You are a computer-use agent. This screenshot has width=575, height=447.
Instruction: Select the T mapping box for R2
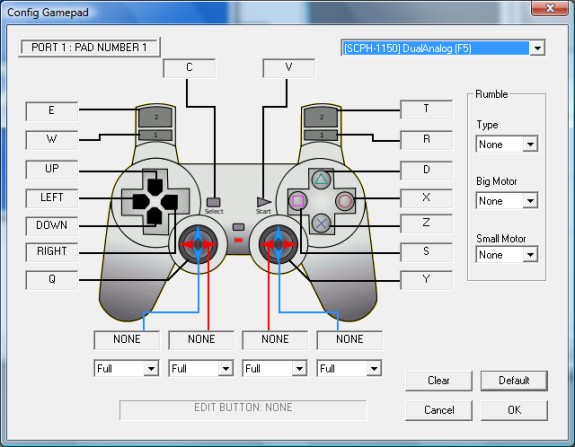[x=426, y=109]
